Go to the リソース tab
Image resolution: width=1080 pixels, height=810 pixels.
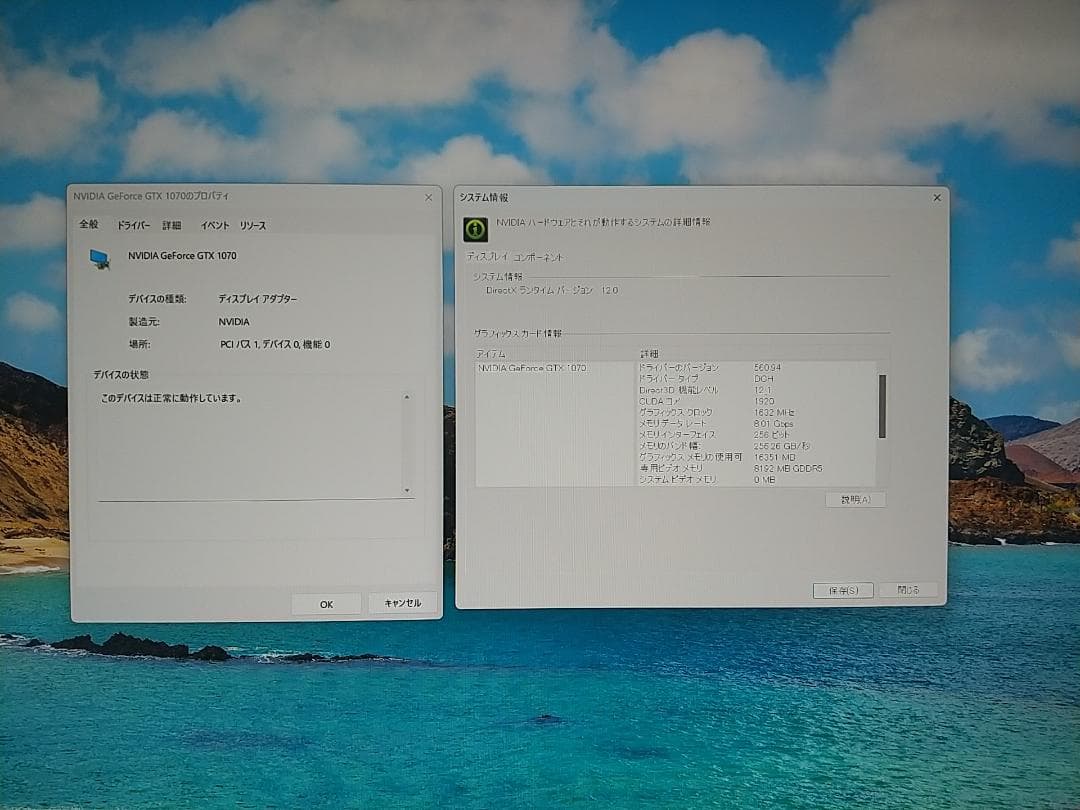[253, 226]
